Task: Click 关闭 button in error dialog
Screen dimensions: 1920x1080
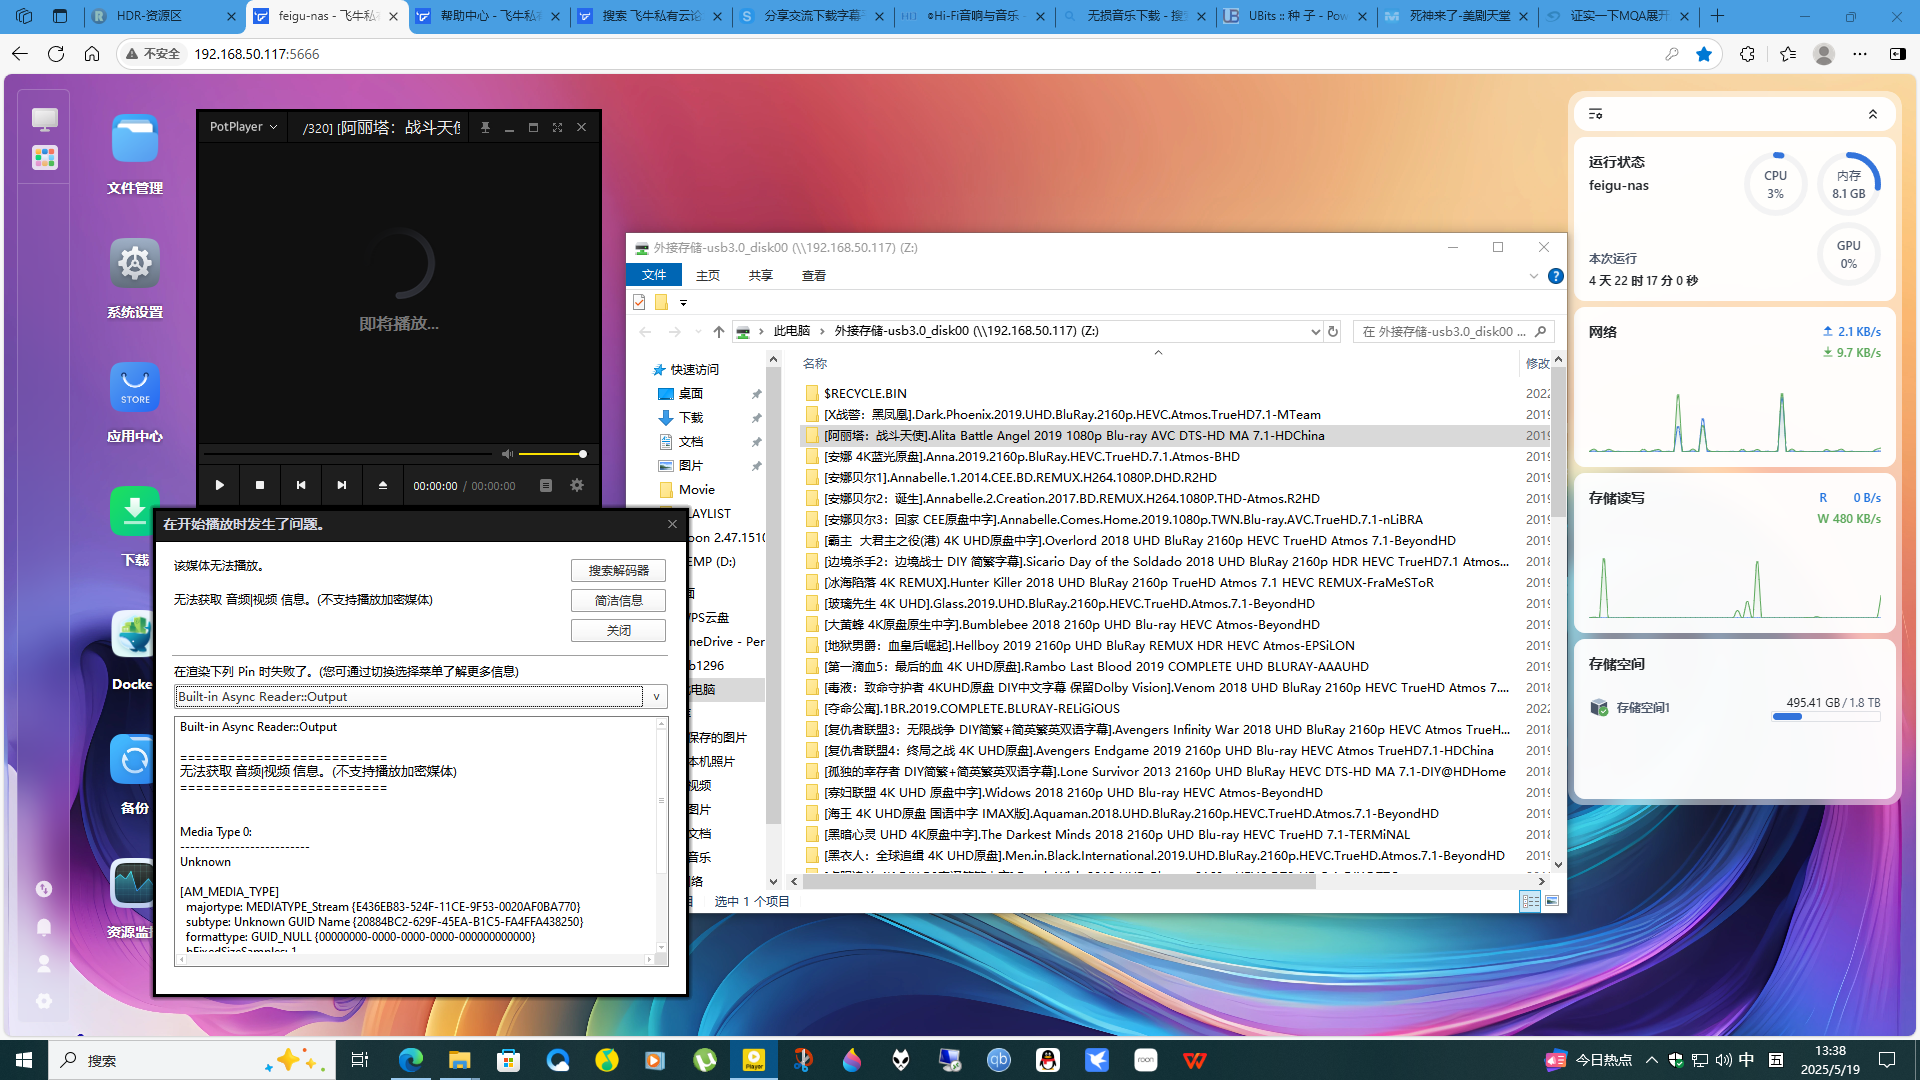Action: click(618, 630)
